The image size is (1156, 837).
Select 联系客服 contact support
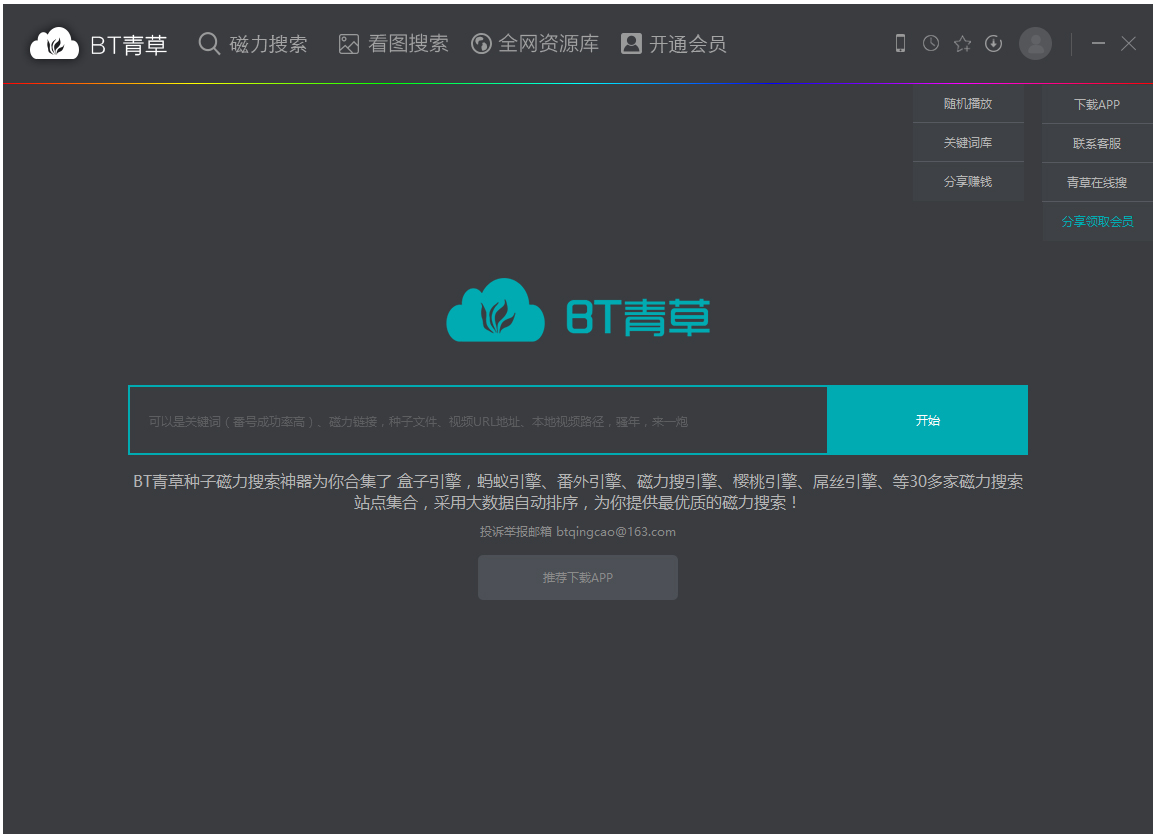(1097, 143)
